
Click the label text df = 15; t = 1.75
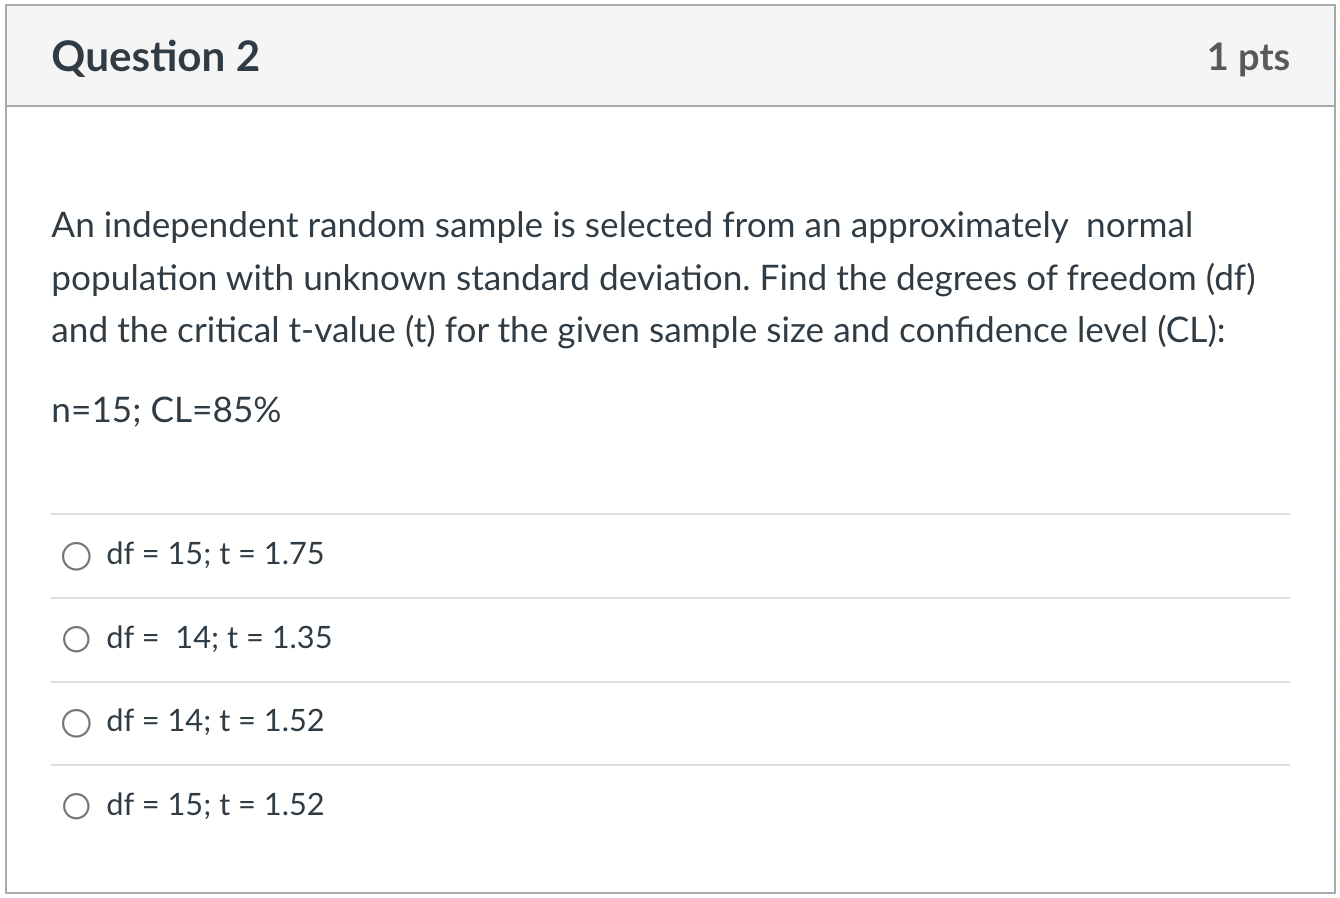pyautogui.click(x=215, y=554)
